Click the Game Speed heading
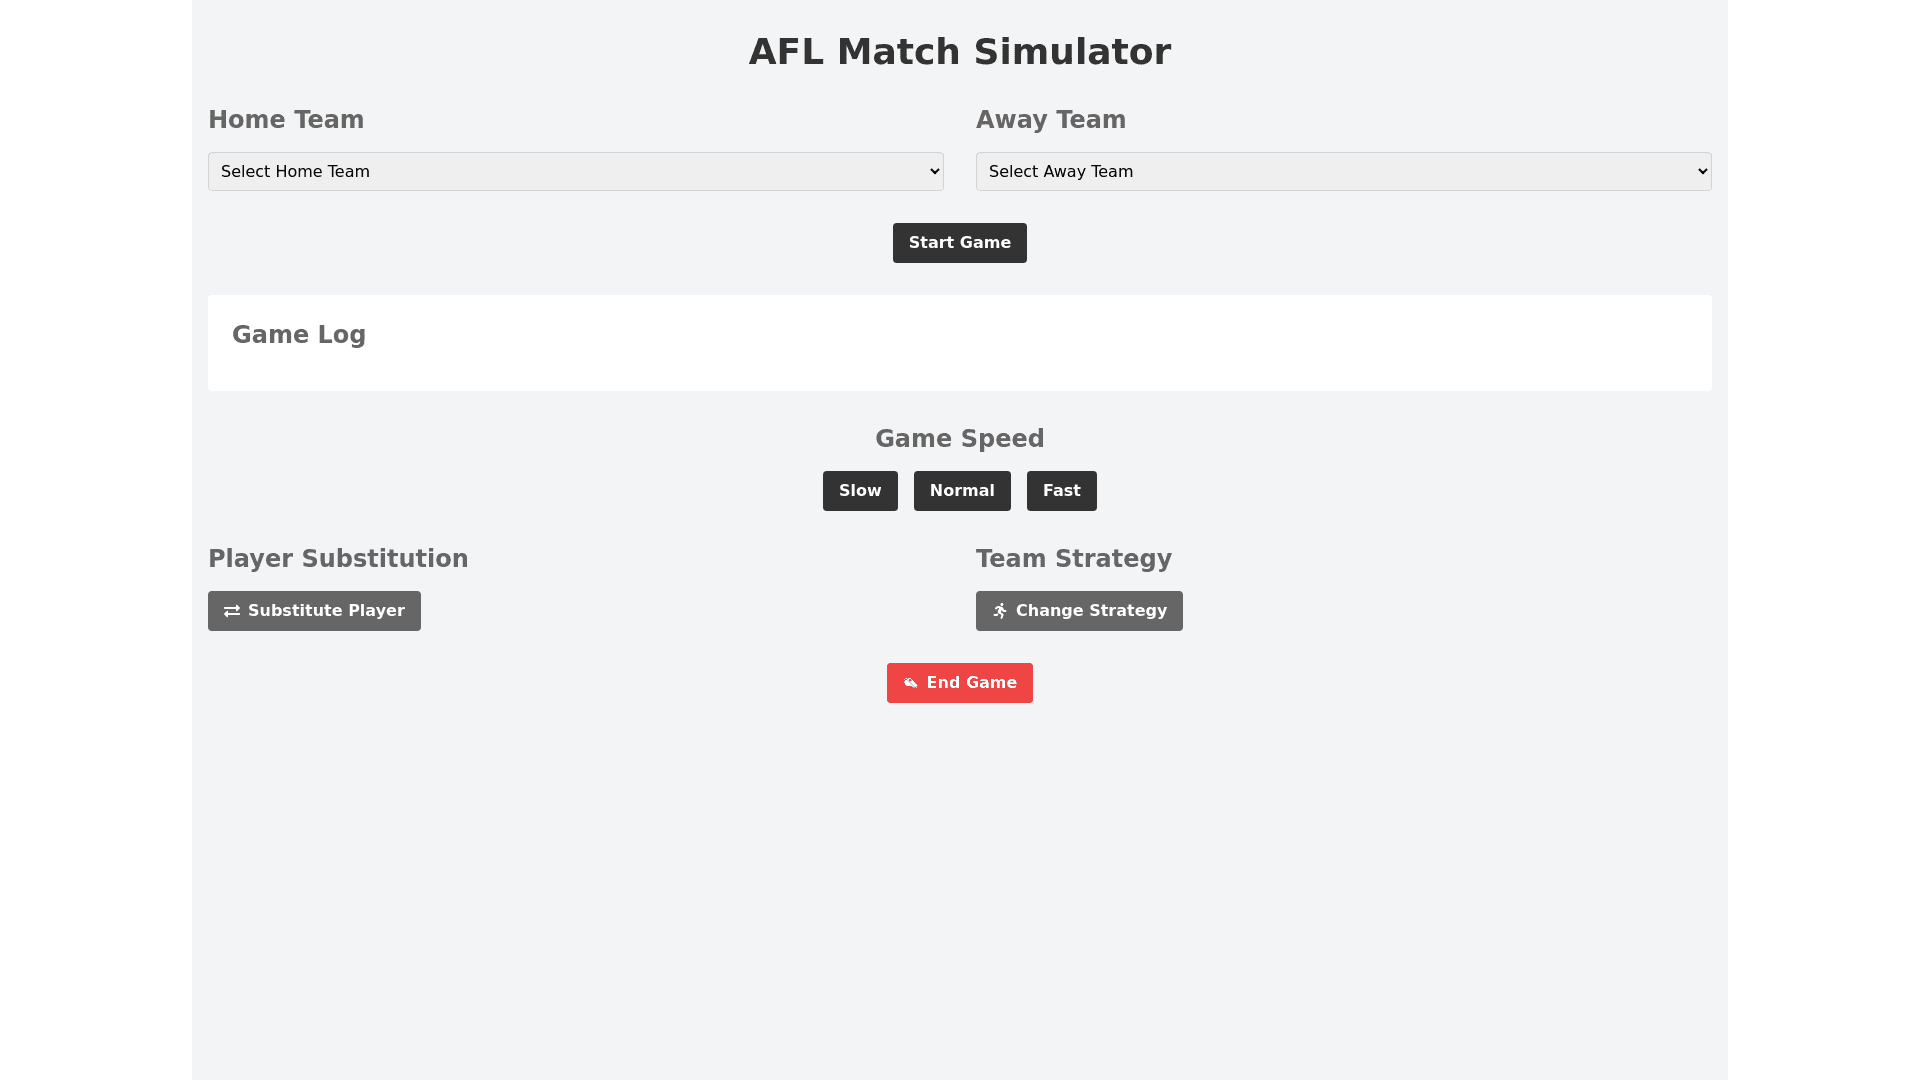The width and height of the screenshot is (1920, 1080). (960, 439)
